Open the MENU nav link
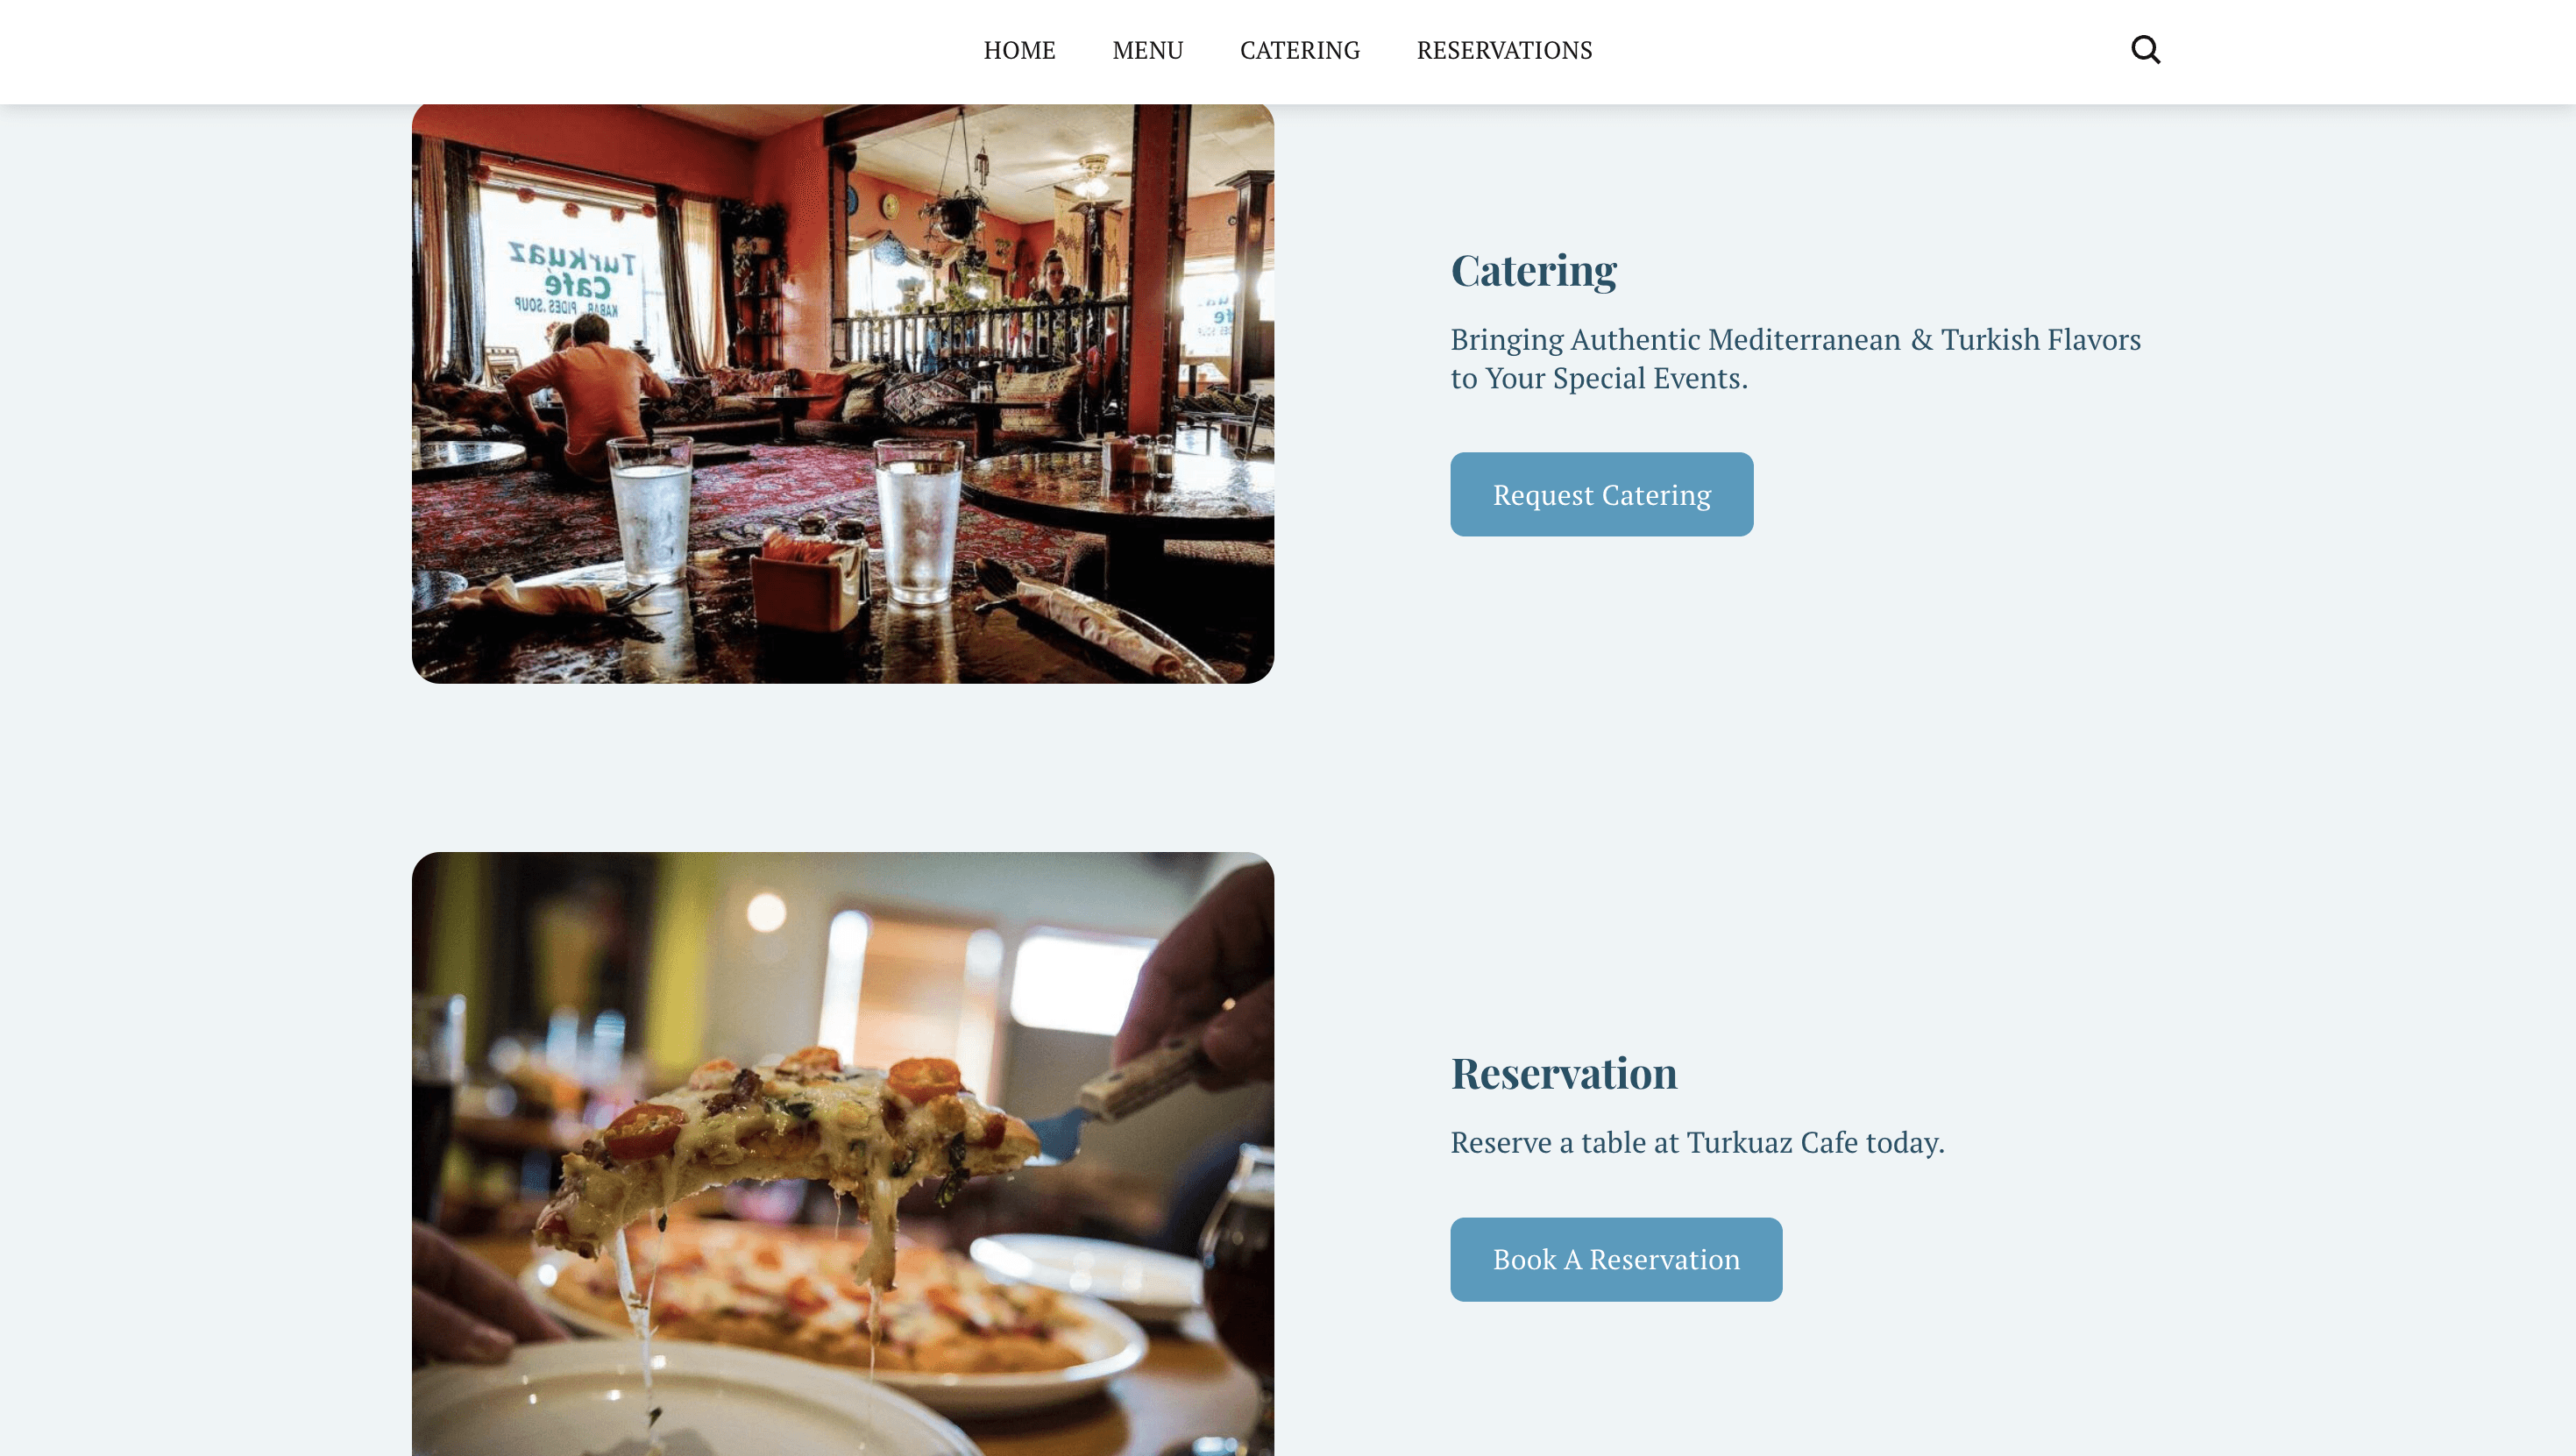Screen dimensions: 2576x1456 click(x=1147, y=50)
